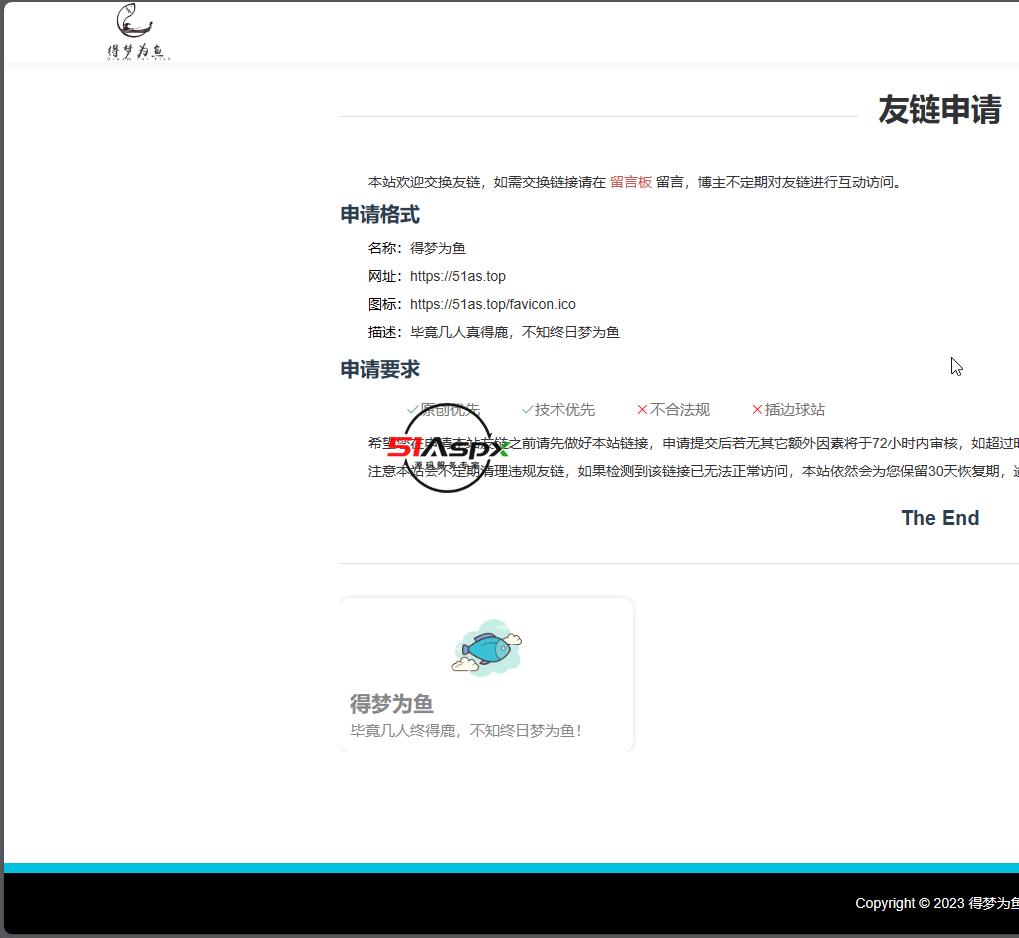Viewport: 1019px width, 938px height.
Task: Click the red cross beside 不合法规
Action: 641,409
